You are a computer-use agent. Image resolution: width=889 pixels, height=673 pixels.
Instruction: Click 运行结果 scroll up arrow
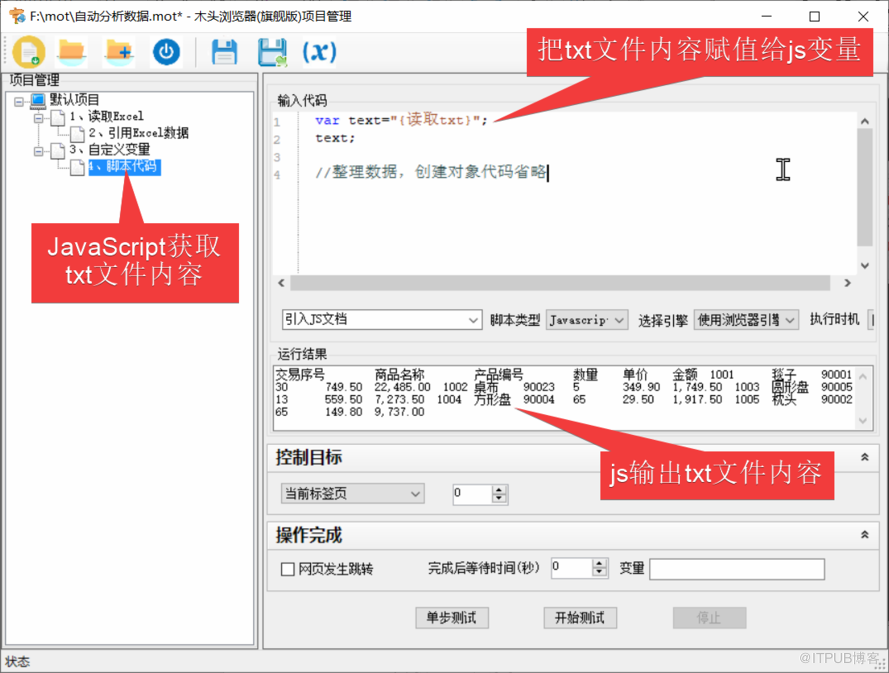863,376
